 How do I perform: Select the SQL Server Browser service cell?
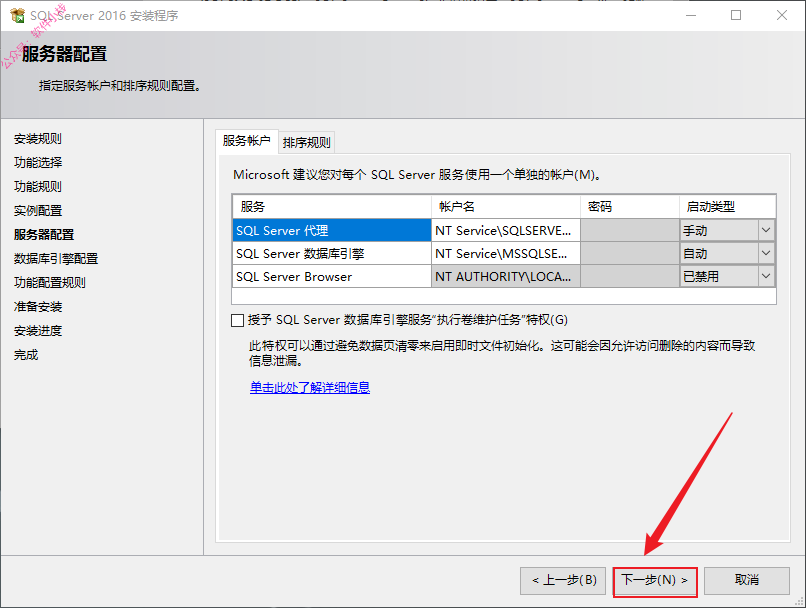point(332,277)
